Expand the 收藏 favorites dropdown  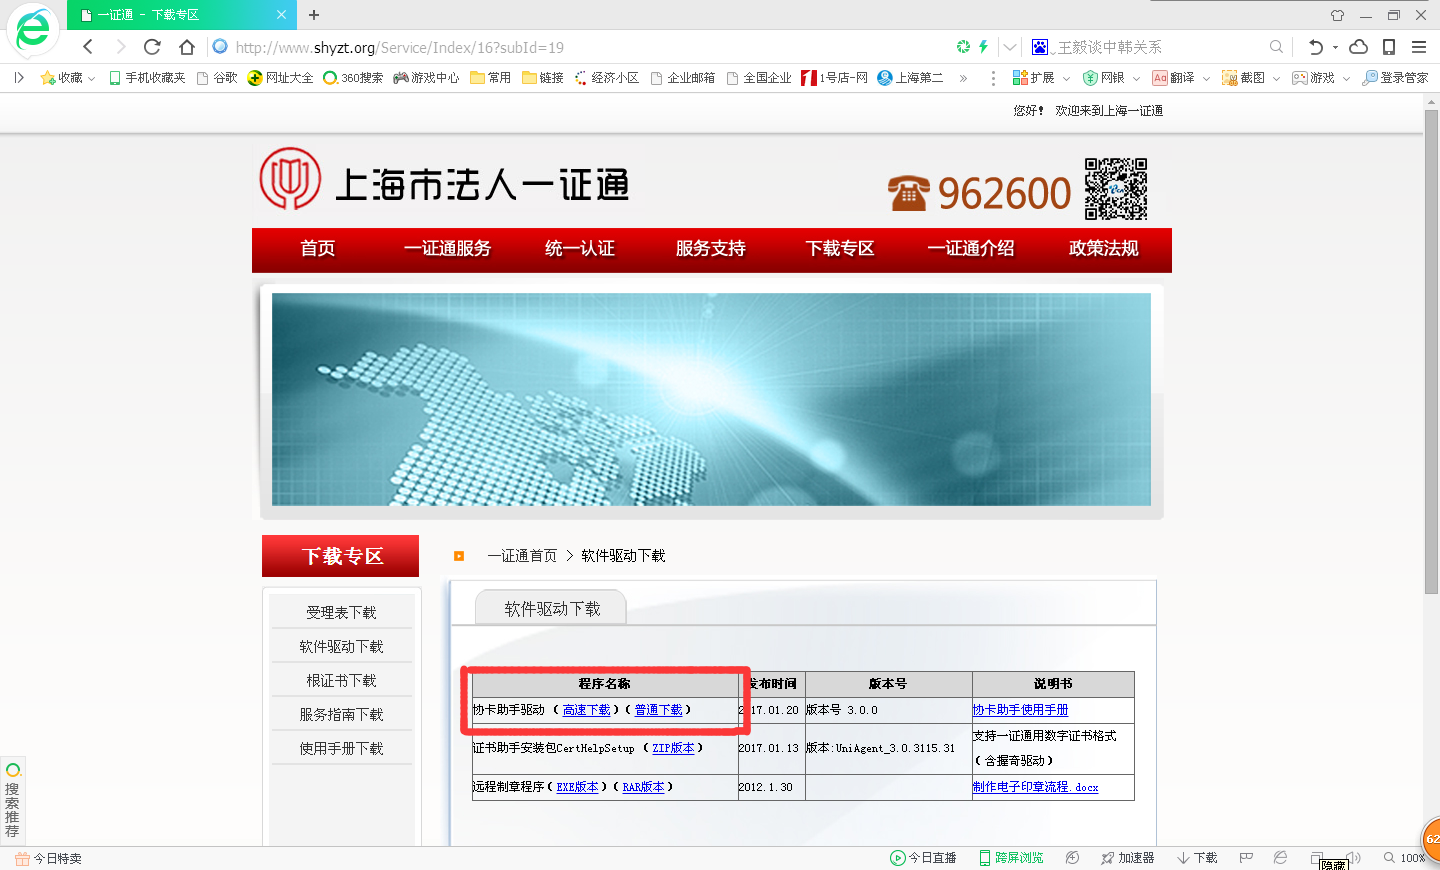coord(91,78)
